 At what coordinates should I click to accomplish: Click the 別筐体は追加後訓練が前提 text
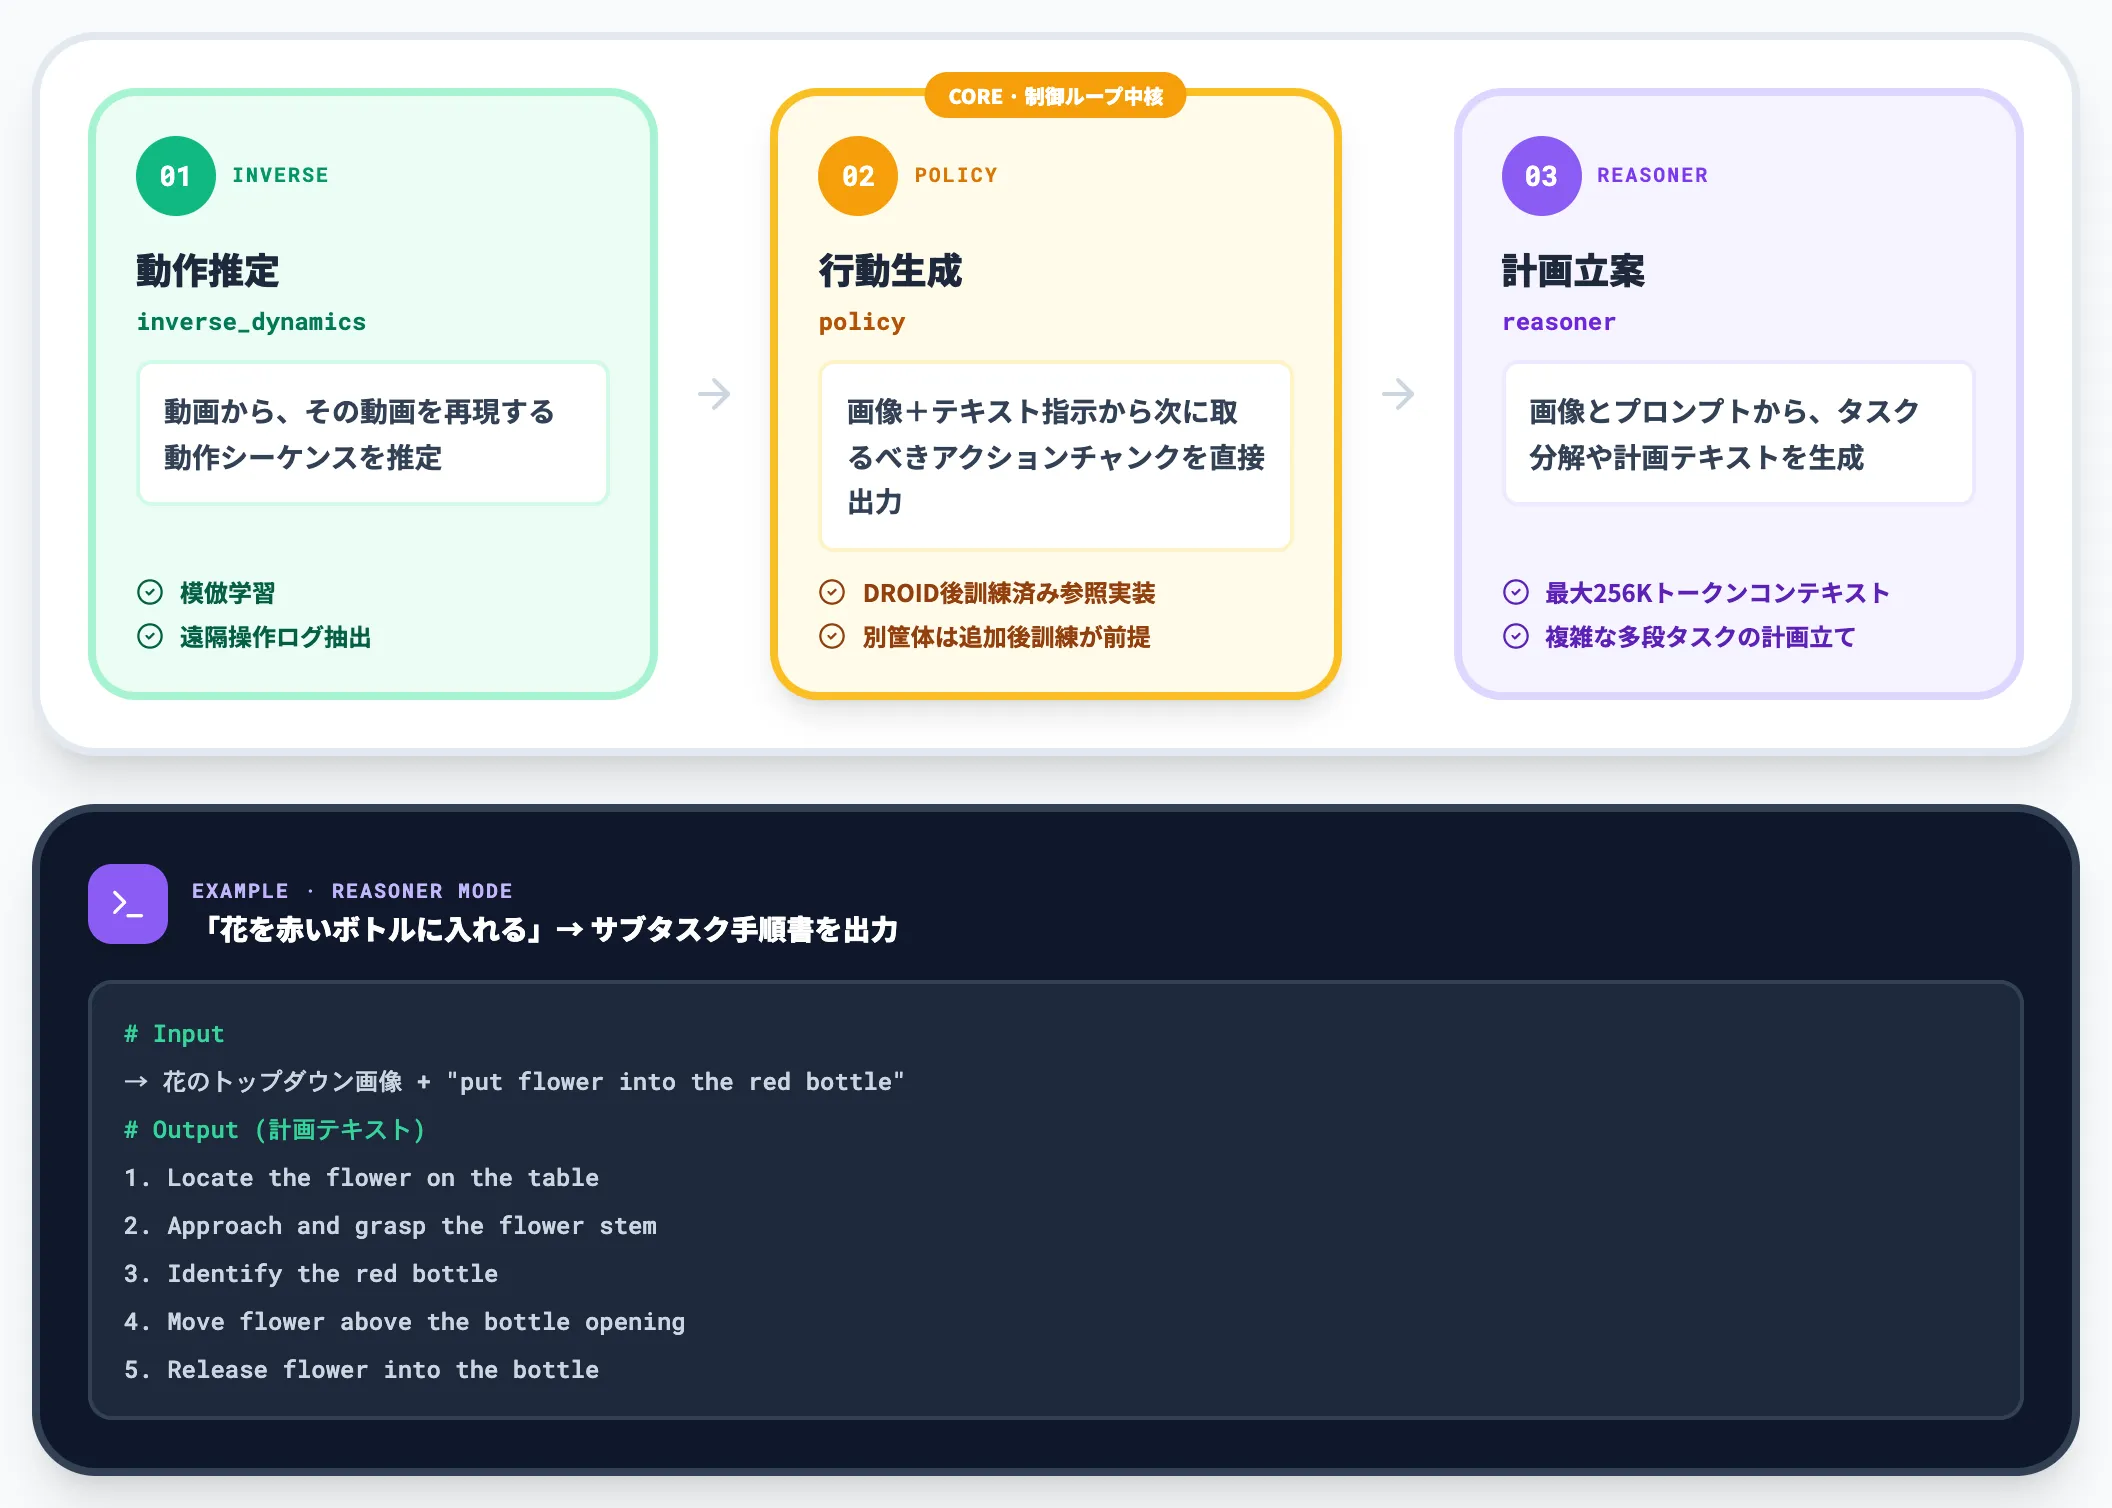1006,636
